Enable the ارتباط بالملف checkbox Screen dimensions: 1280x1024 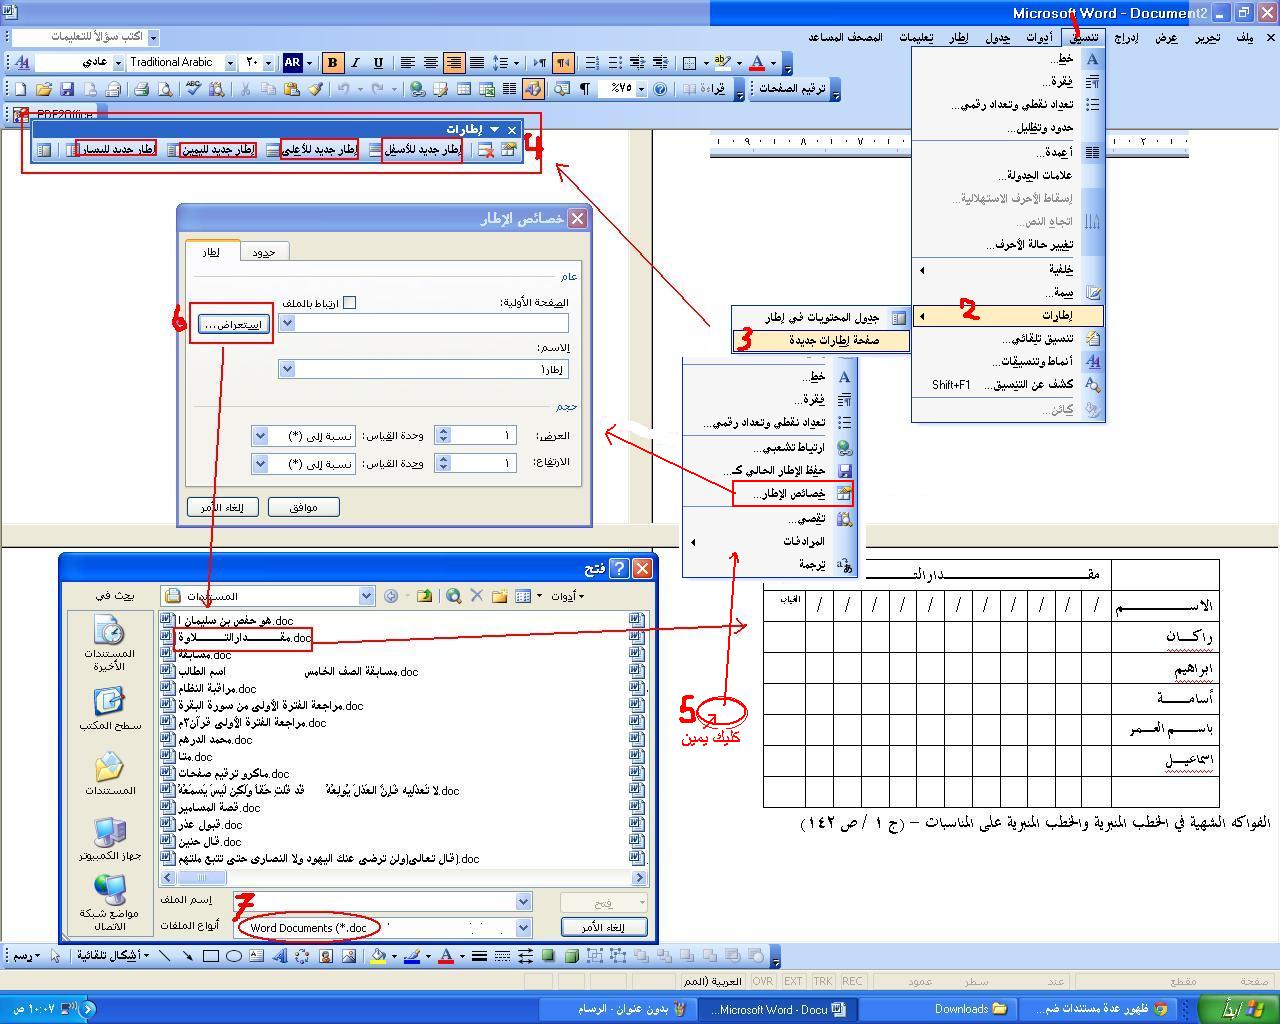click(x=349, y=303)
